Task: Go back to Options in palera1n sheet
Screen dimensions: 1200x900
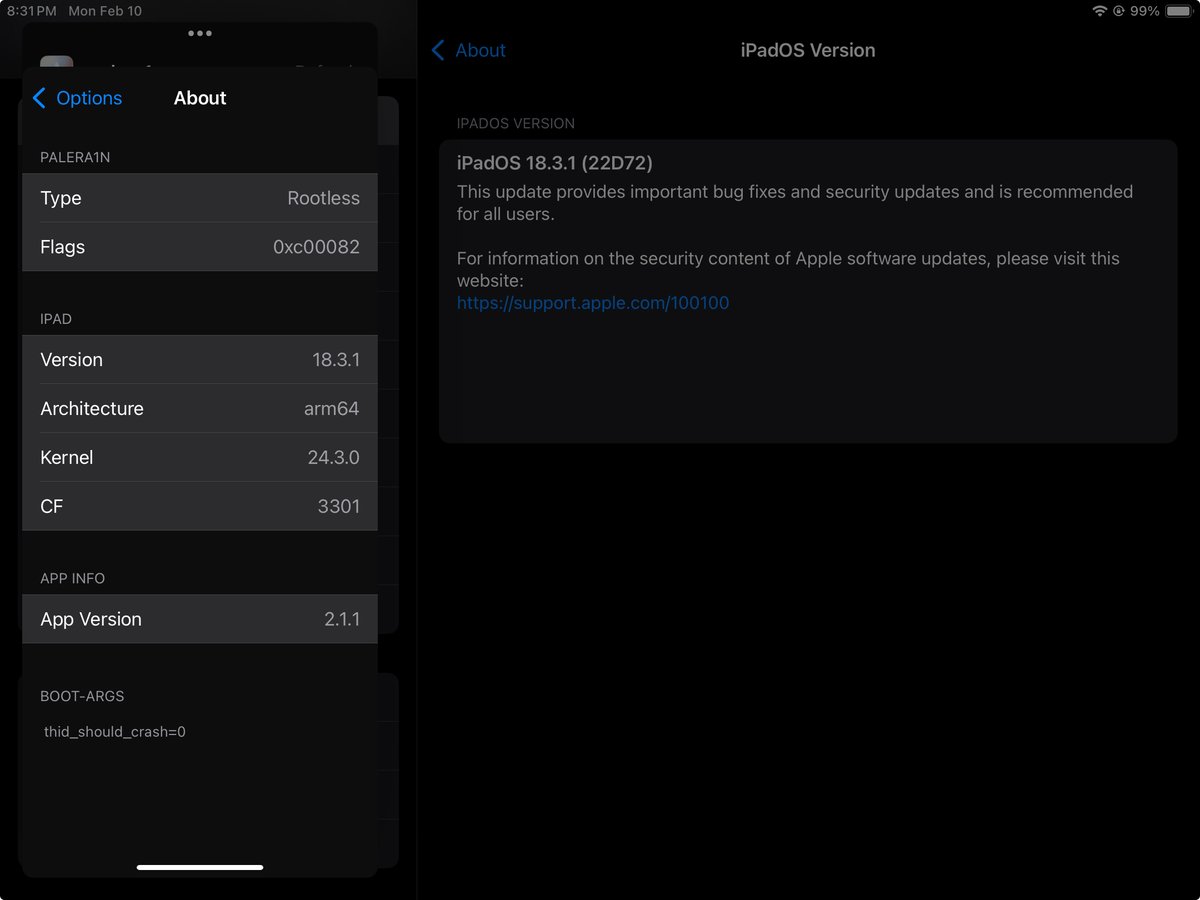Action: pyautogui.click(x=77, y=98)
